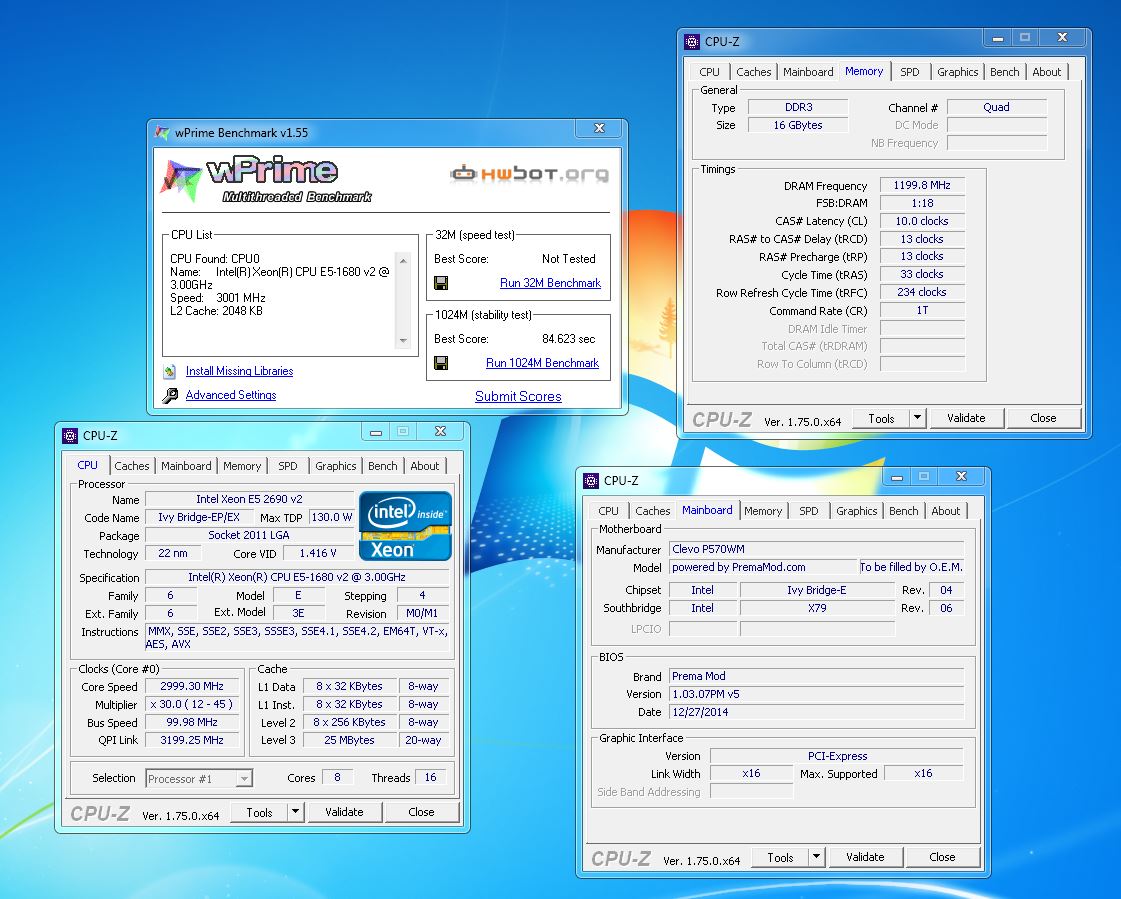Click the BIOS Date value 12/27/2014
Image resolution: width=1121 pixels, height=899 pixels.
(x=816, y=712)
